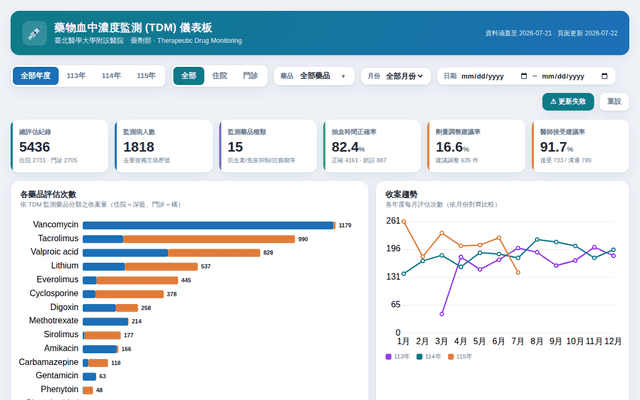640x400 pixels.
Task: Click the 115年 January data point
Action: click(x=404, y=222)
